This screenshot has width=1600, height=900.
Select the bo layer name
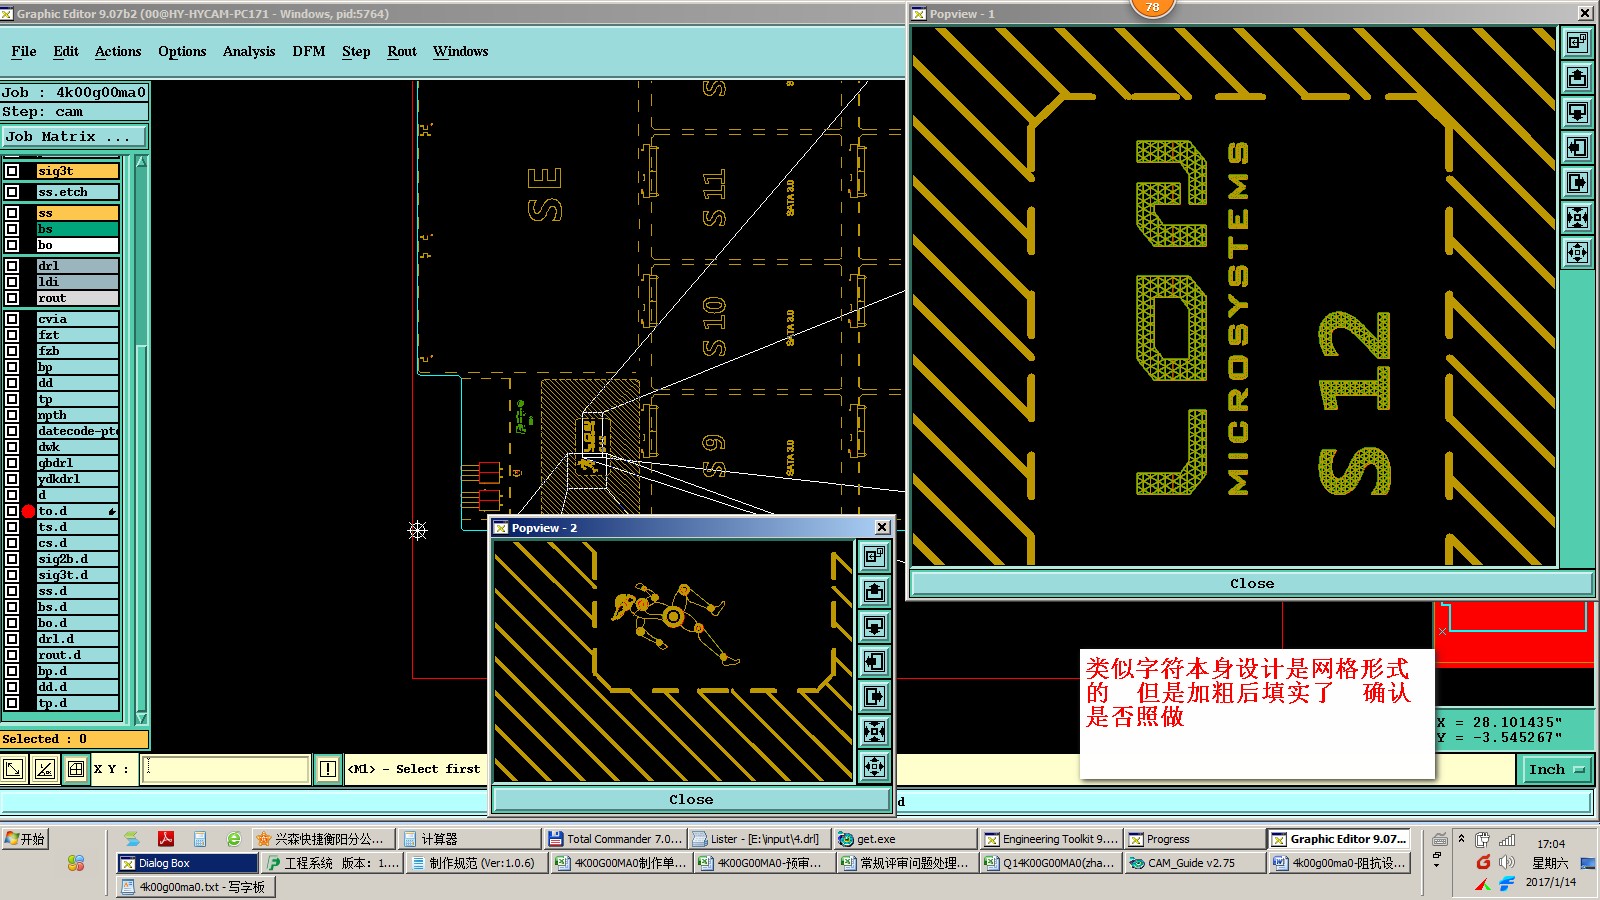point(78,245)
